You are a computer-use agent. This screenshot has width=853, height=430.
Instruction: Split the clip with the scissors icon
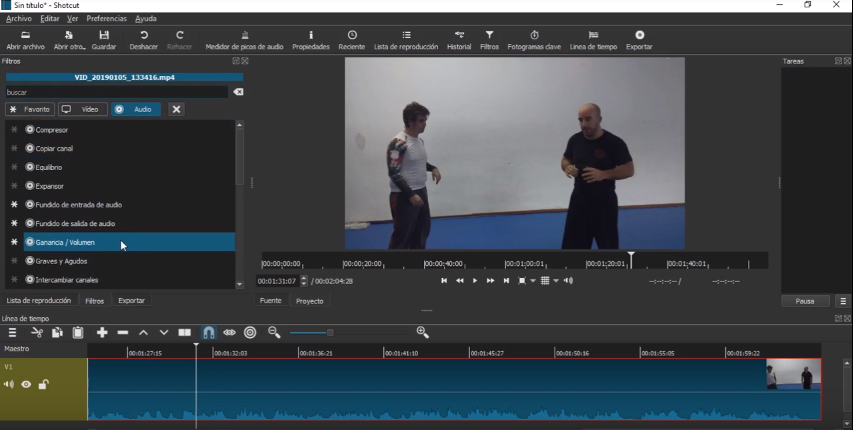[37, 332]
